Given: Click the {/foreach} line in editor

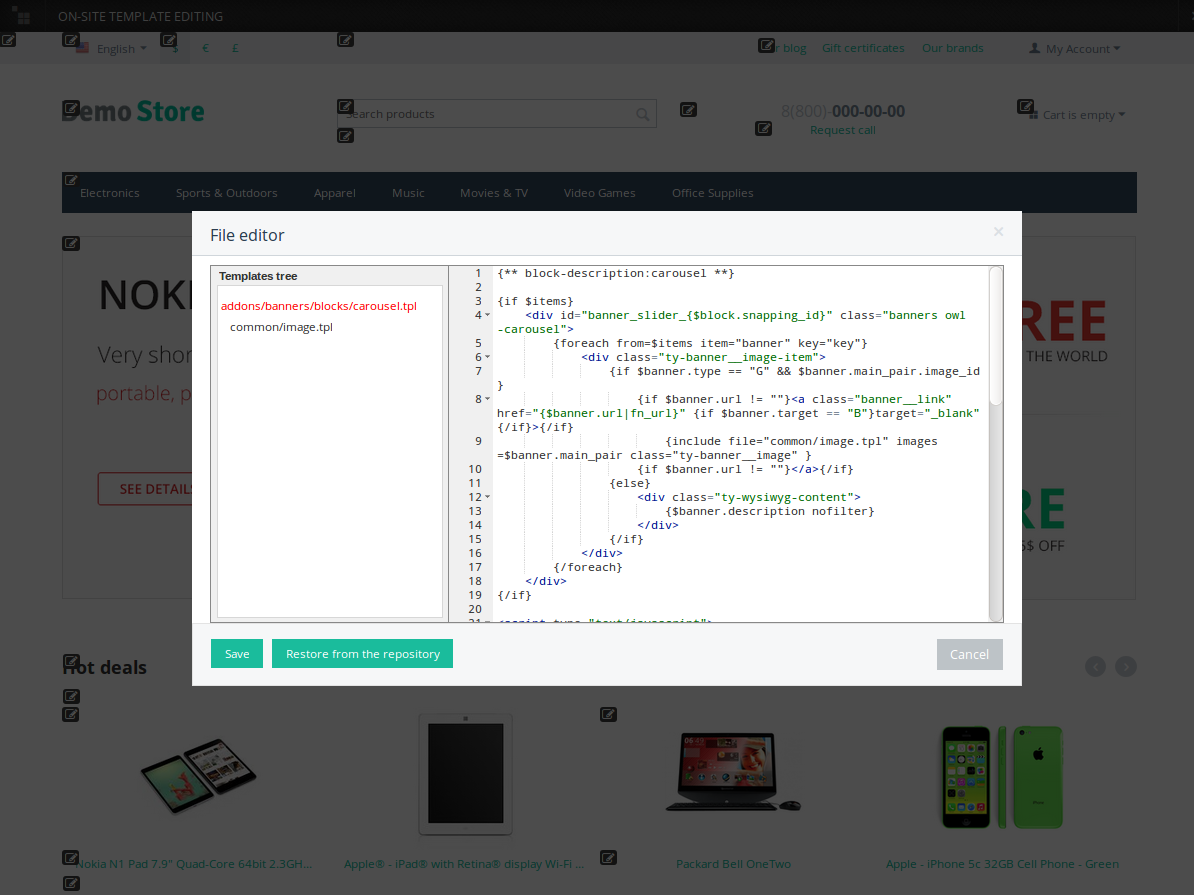Looking at the screenshot, I should 588,567.
